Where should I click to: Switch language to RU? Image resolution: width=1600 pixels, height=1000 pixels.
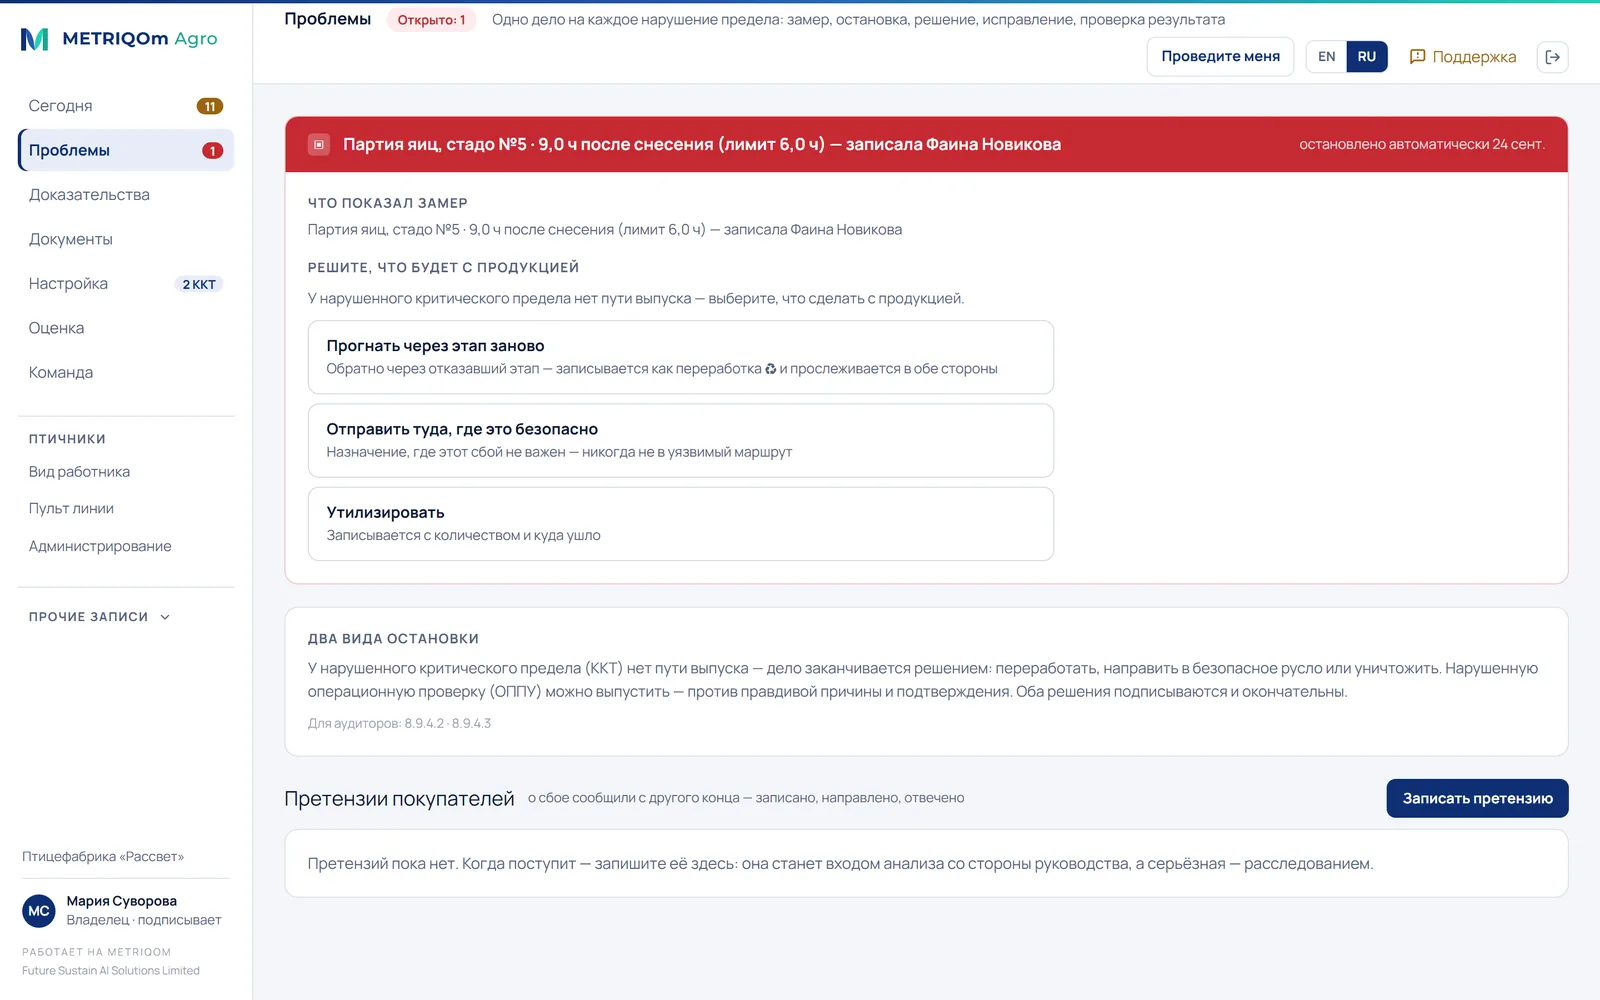pos(1367,57)
